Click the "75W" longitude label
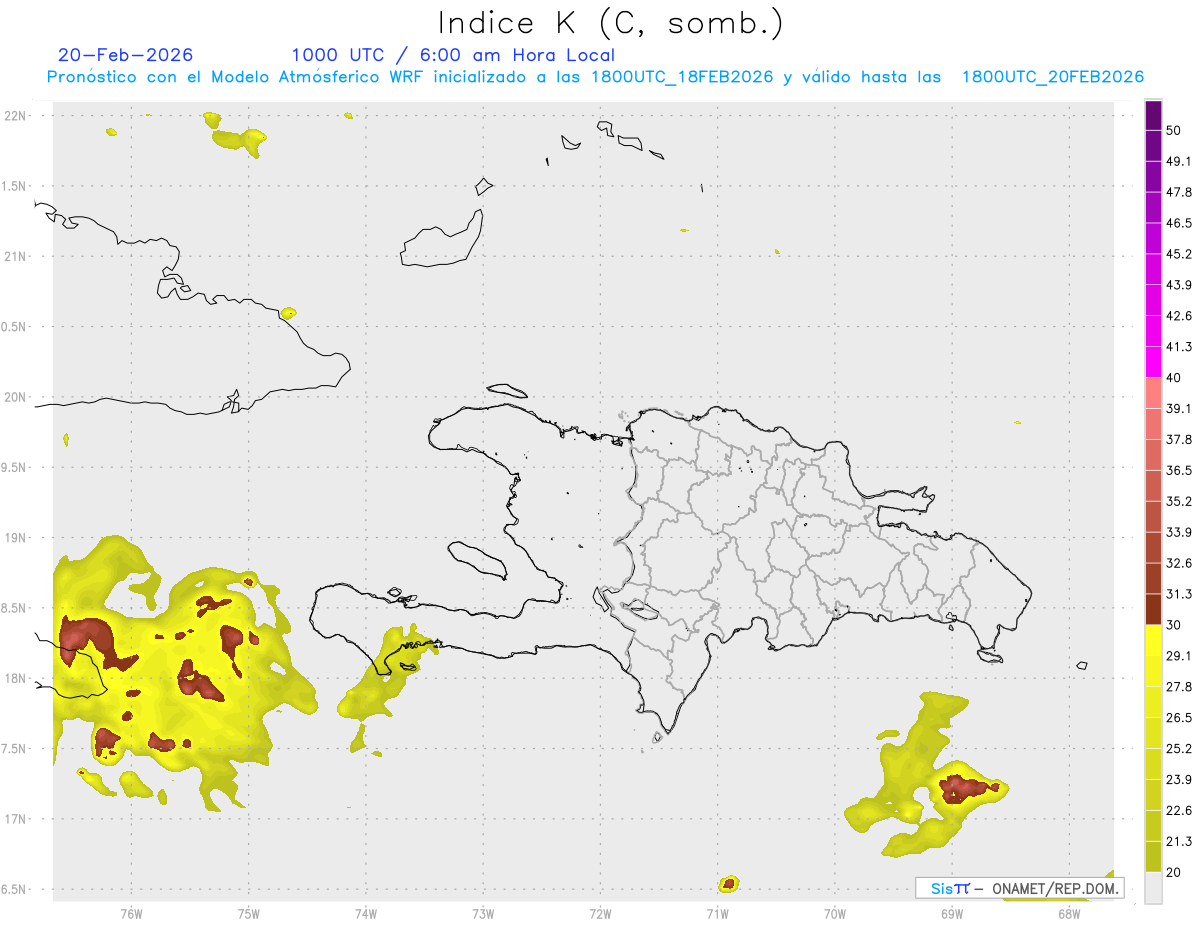Screen dimensions: 1200x927 (x=248, y=914)
